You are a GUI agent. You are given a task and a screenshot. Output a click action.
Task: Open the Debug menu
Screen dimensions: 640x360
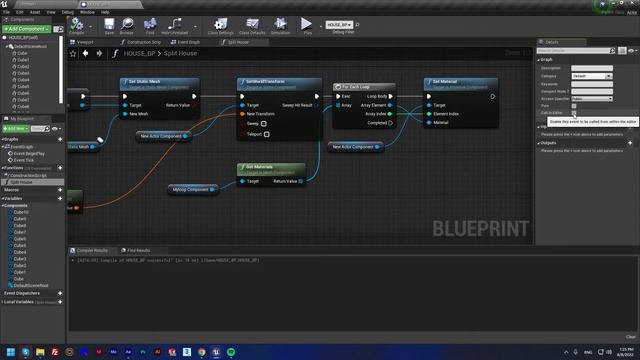[67, 12]
